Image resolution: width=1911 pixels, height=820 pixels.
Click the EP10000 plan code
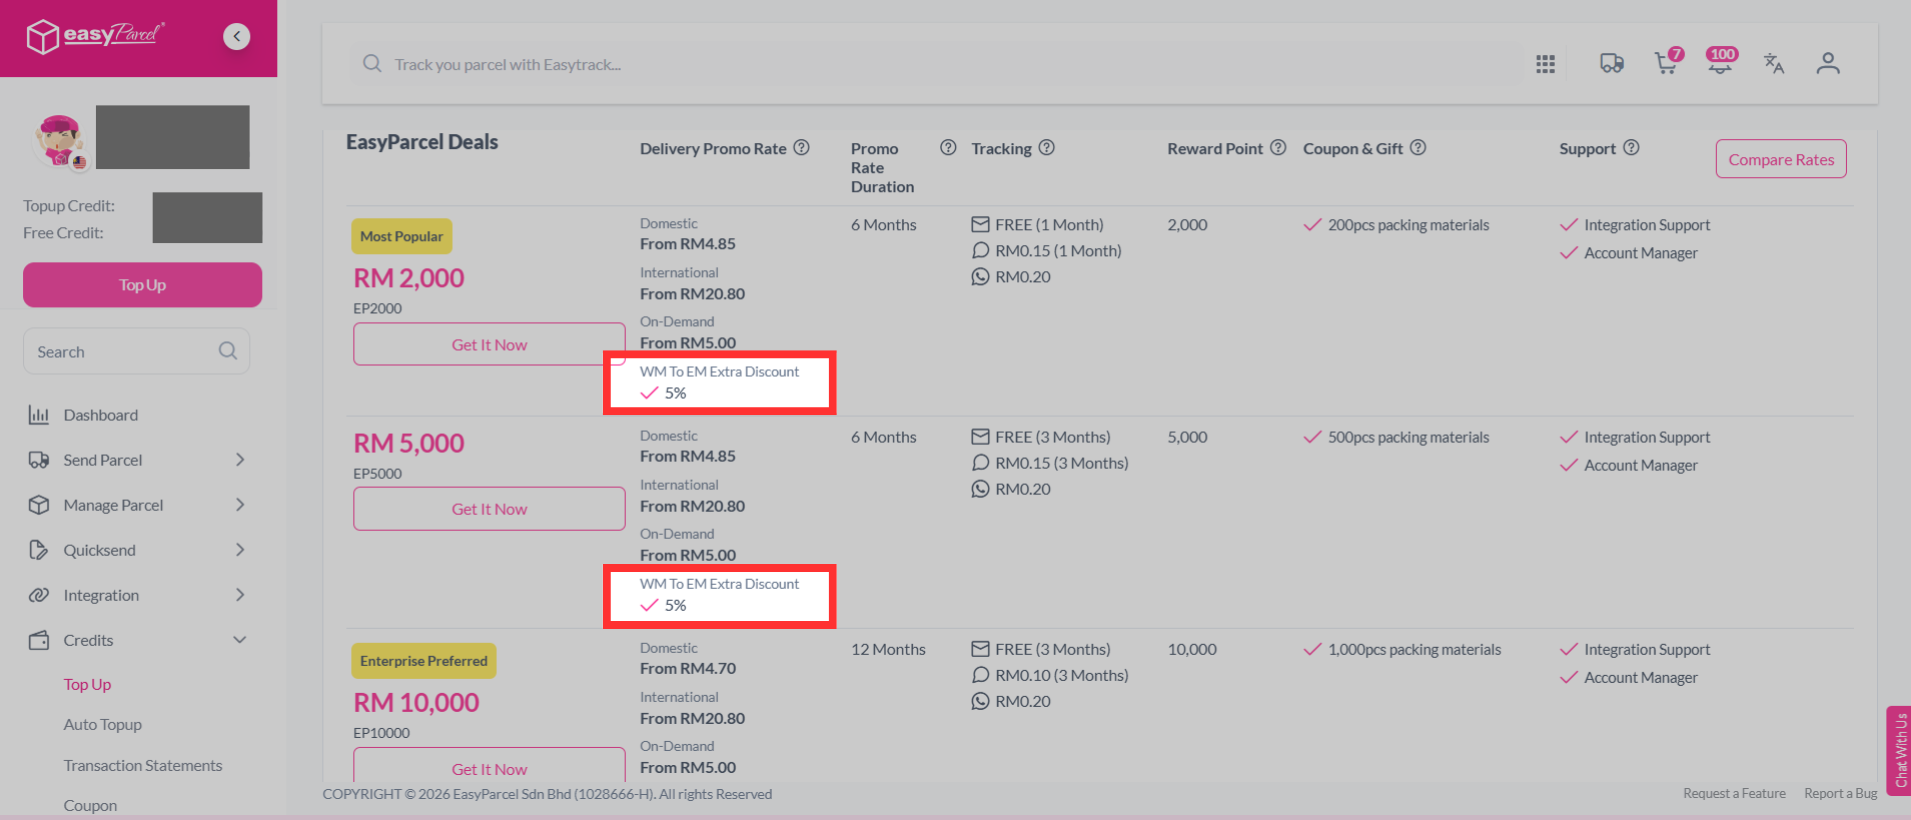point(381,732)
